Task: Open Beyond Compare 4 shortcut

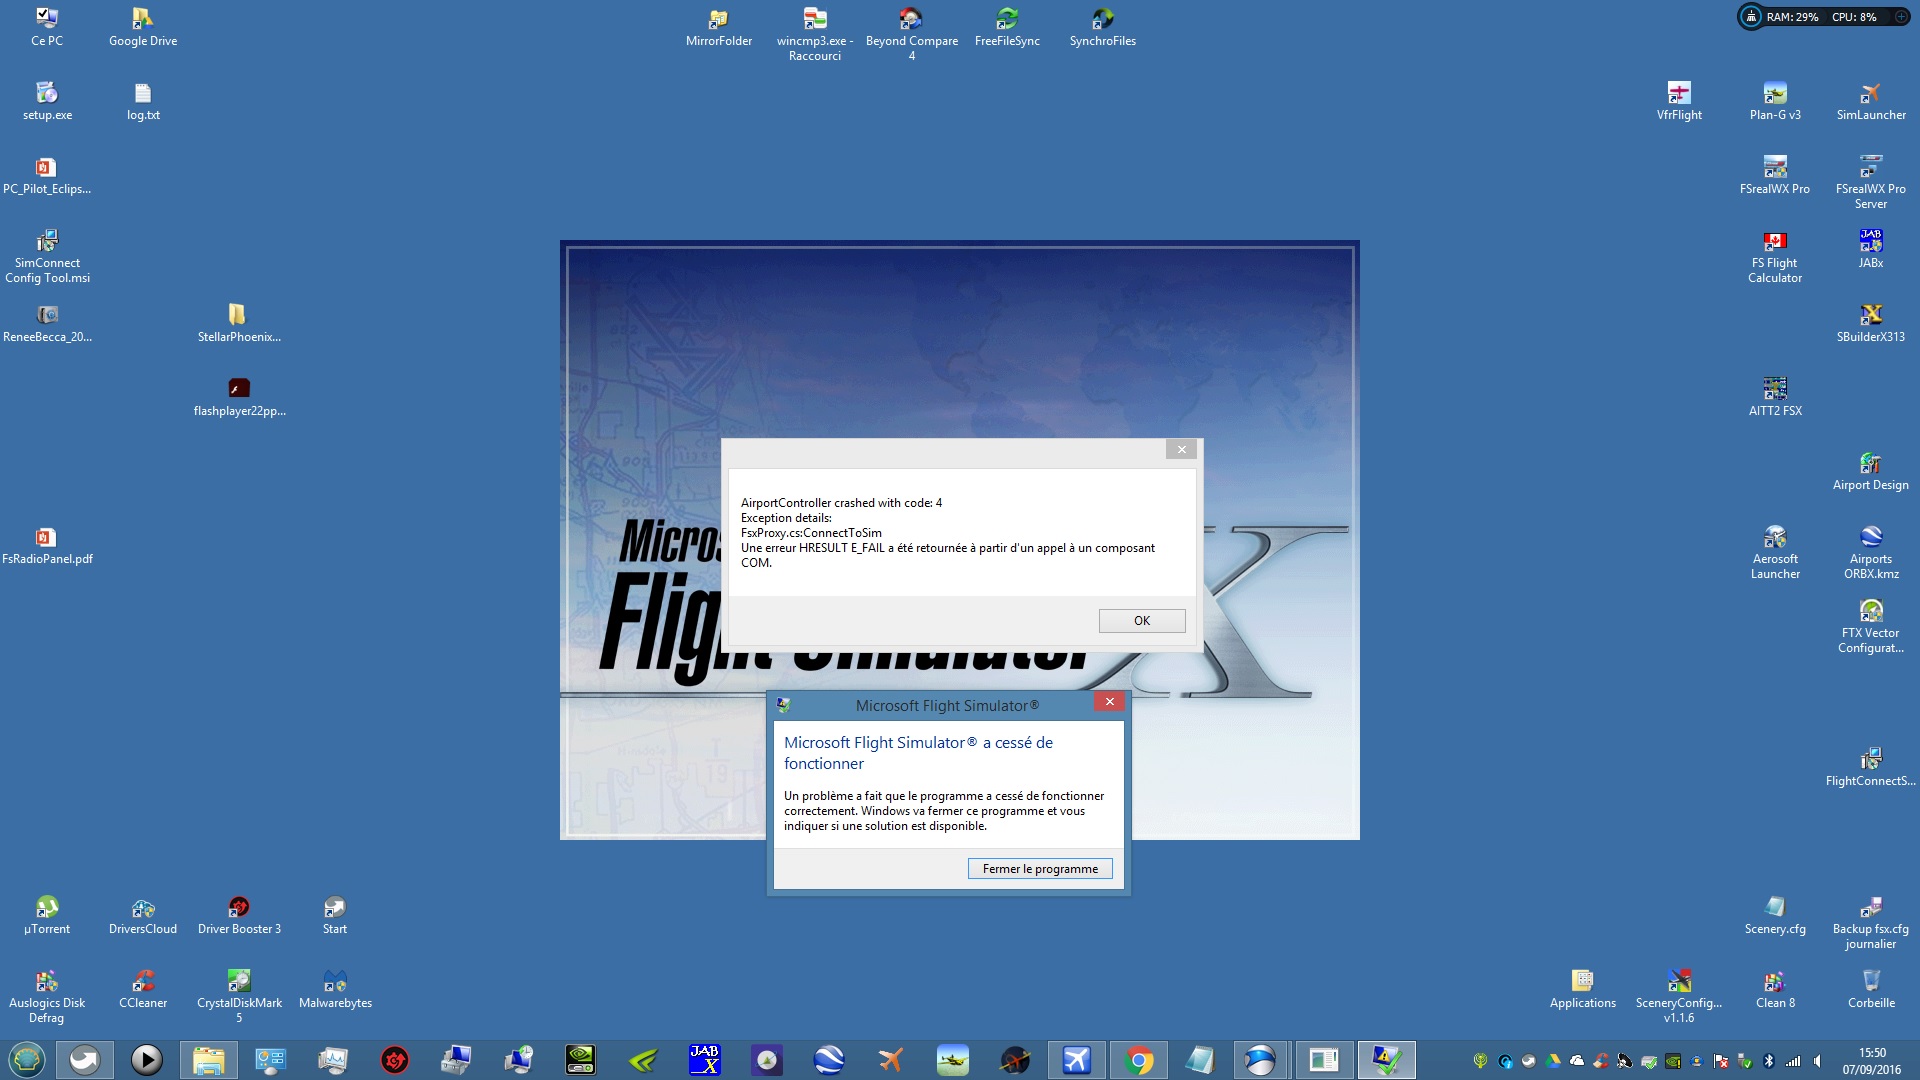Action: tap(911, 34)
